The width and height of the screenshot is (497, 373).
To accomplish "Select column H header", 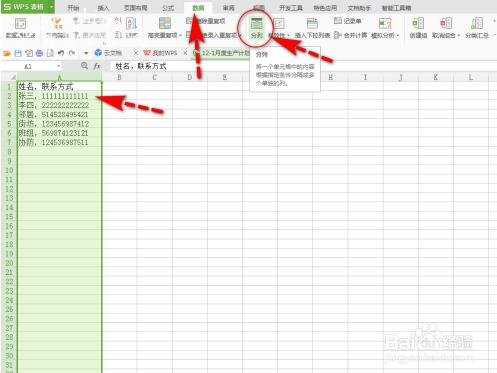I will tap(330, 77).
